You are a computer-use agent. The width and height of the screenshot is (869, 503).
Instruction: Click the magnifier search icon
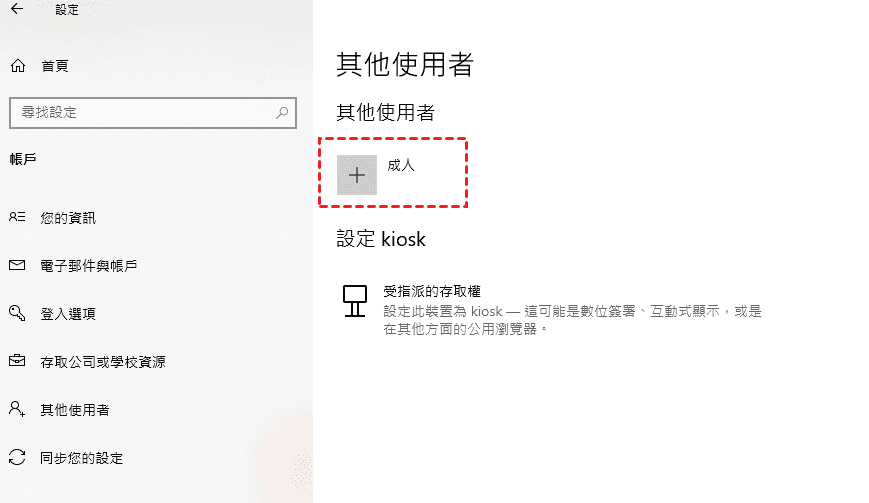(x=282, y=113)
